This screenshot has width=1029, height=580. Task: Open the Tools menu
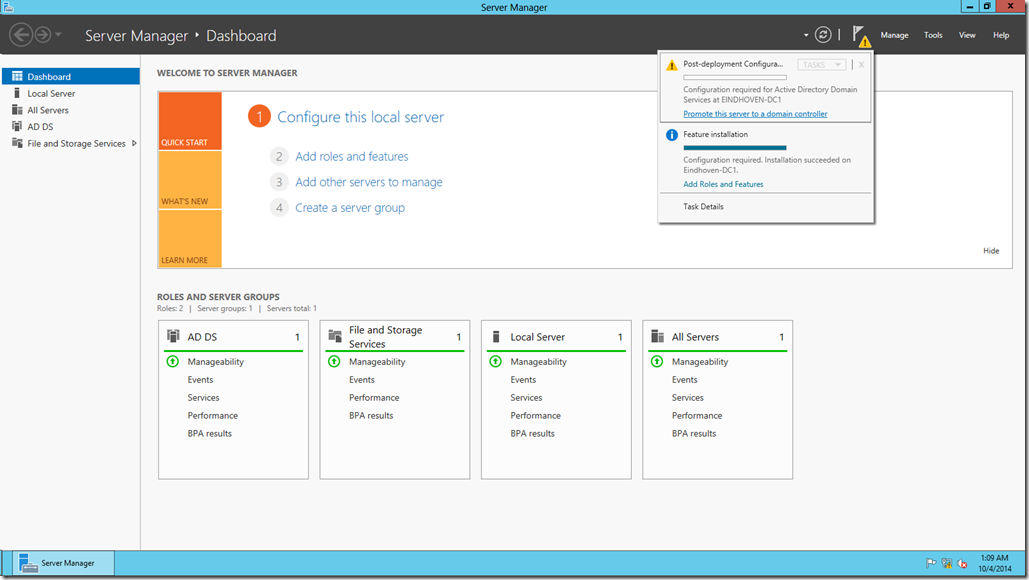tap(933, 35)
